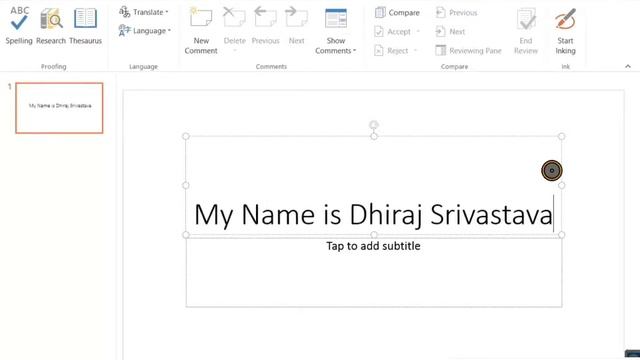Go to Previous change in Compare group
Screen dimensions: 640x360
pos(456,13)
